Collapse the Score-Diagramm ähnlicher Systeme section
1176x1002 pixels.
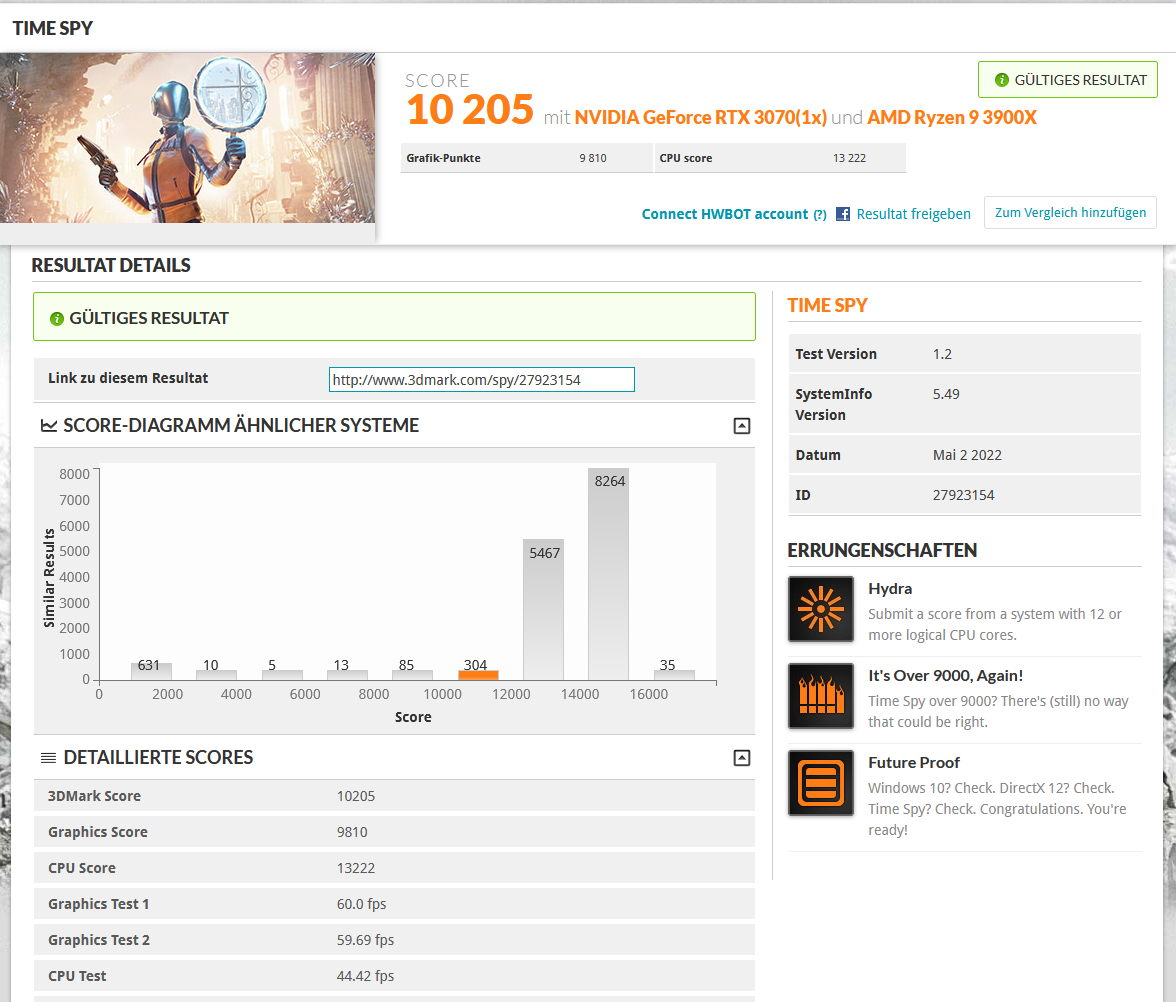pyautogui.click(x=742, y=426)
